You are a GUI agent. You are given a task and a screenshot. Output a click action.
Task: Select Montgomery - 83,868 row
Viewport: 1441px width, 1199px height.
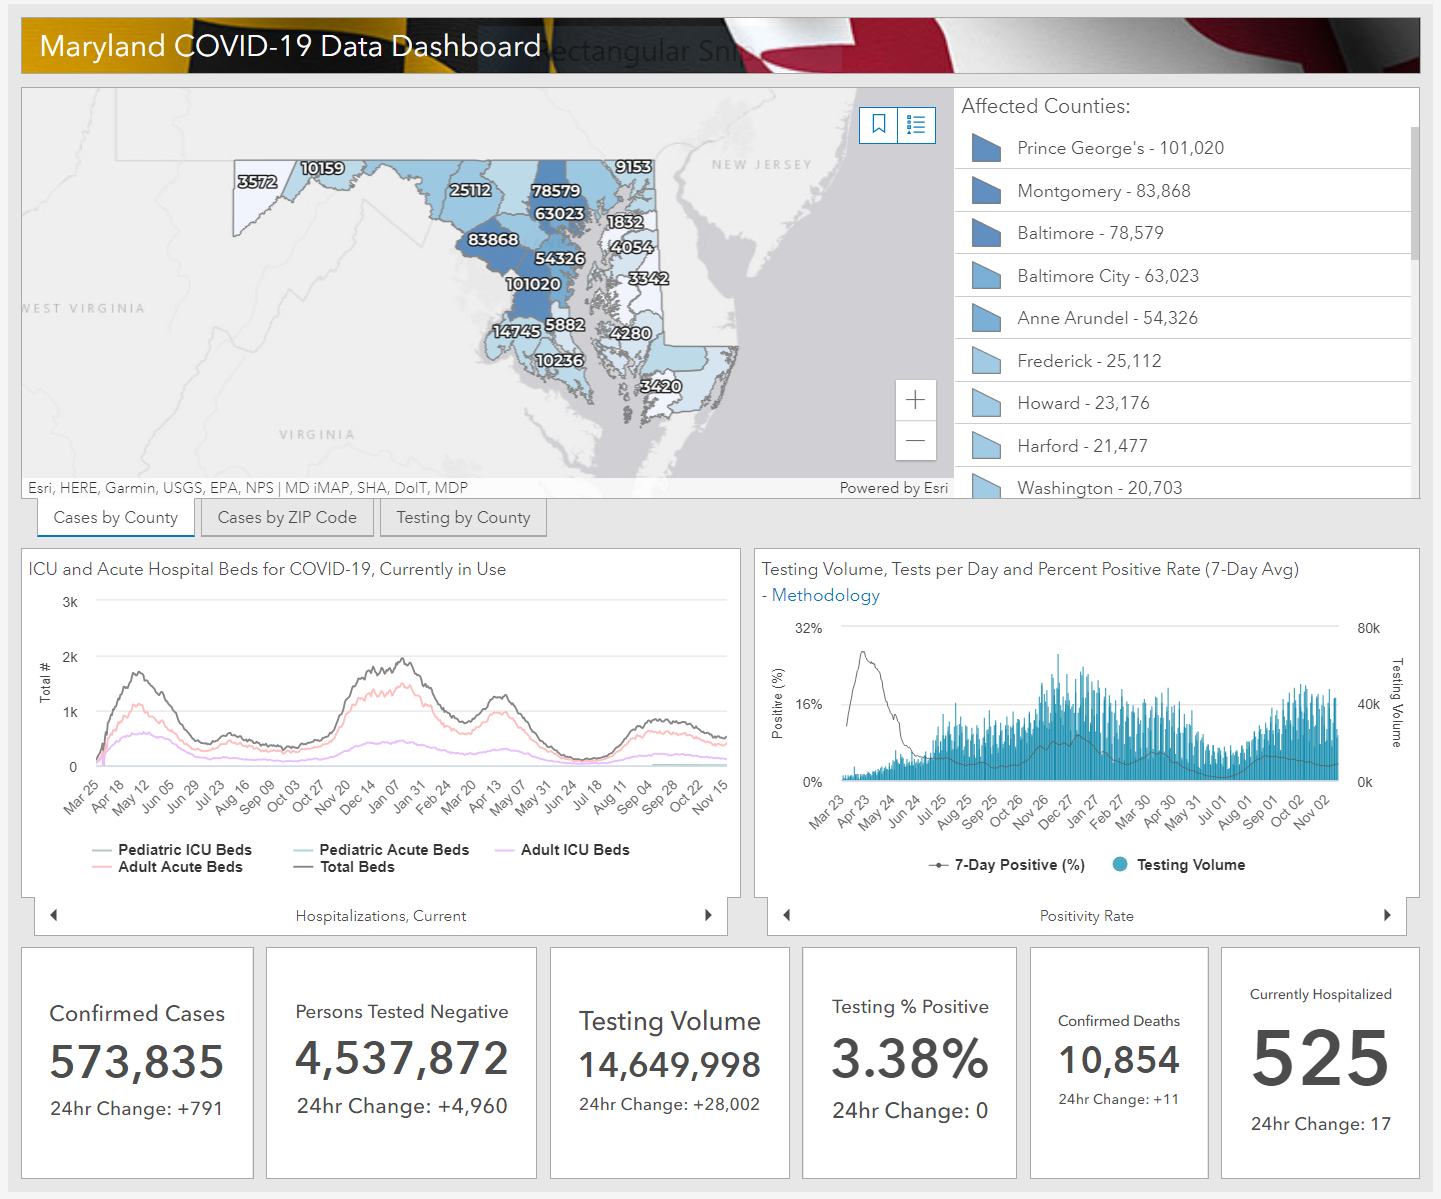pos(1183,190)
